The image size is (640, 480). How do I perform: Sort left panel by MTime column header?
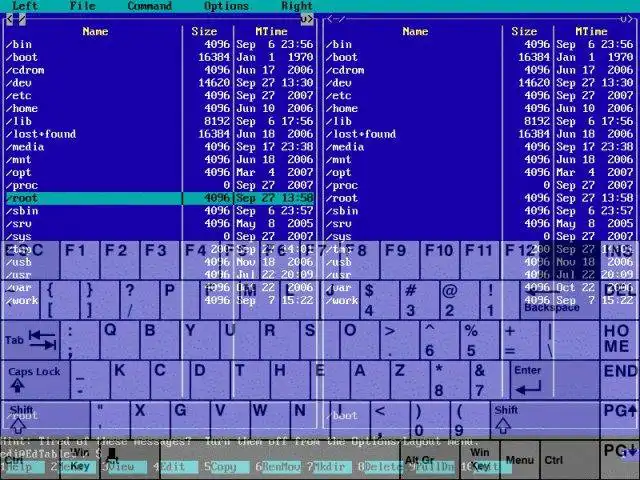271,31
